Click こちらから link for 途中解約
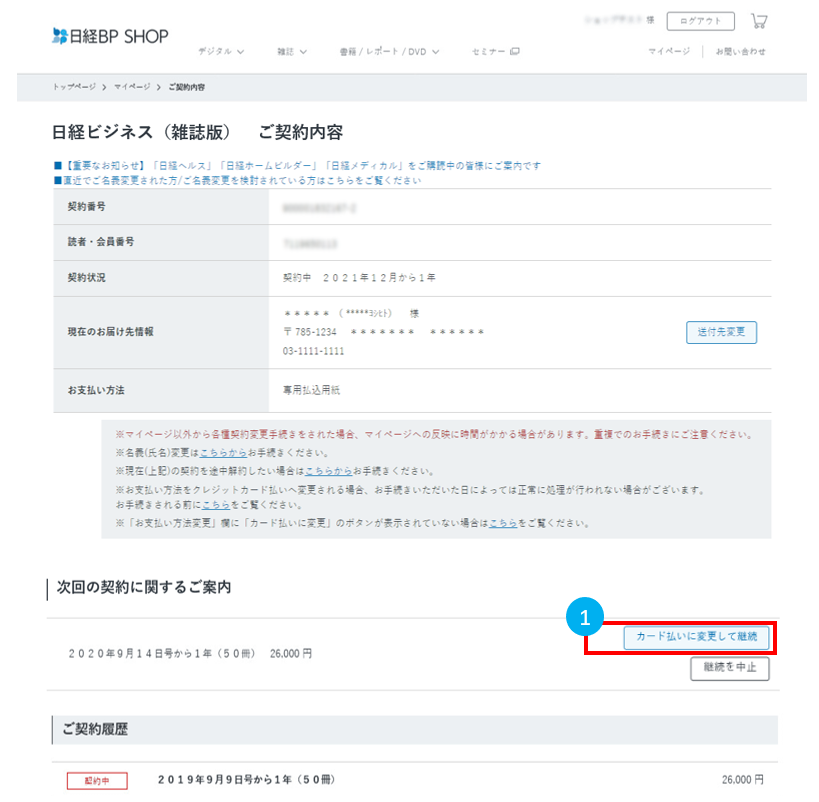 point(329,471)
